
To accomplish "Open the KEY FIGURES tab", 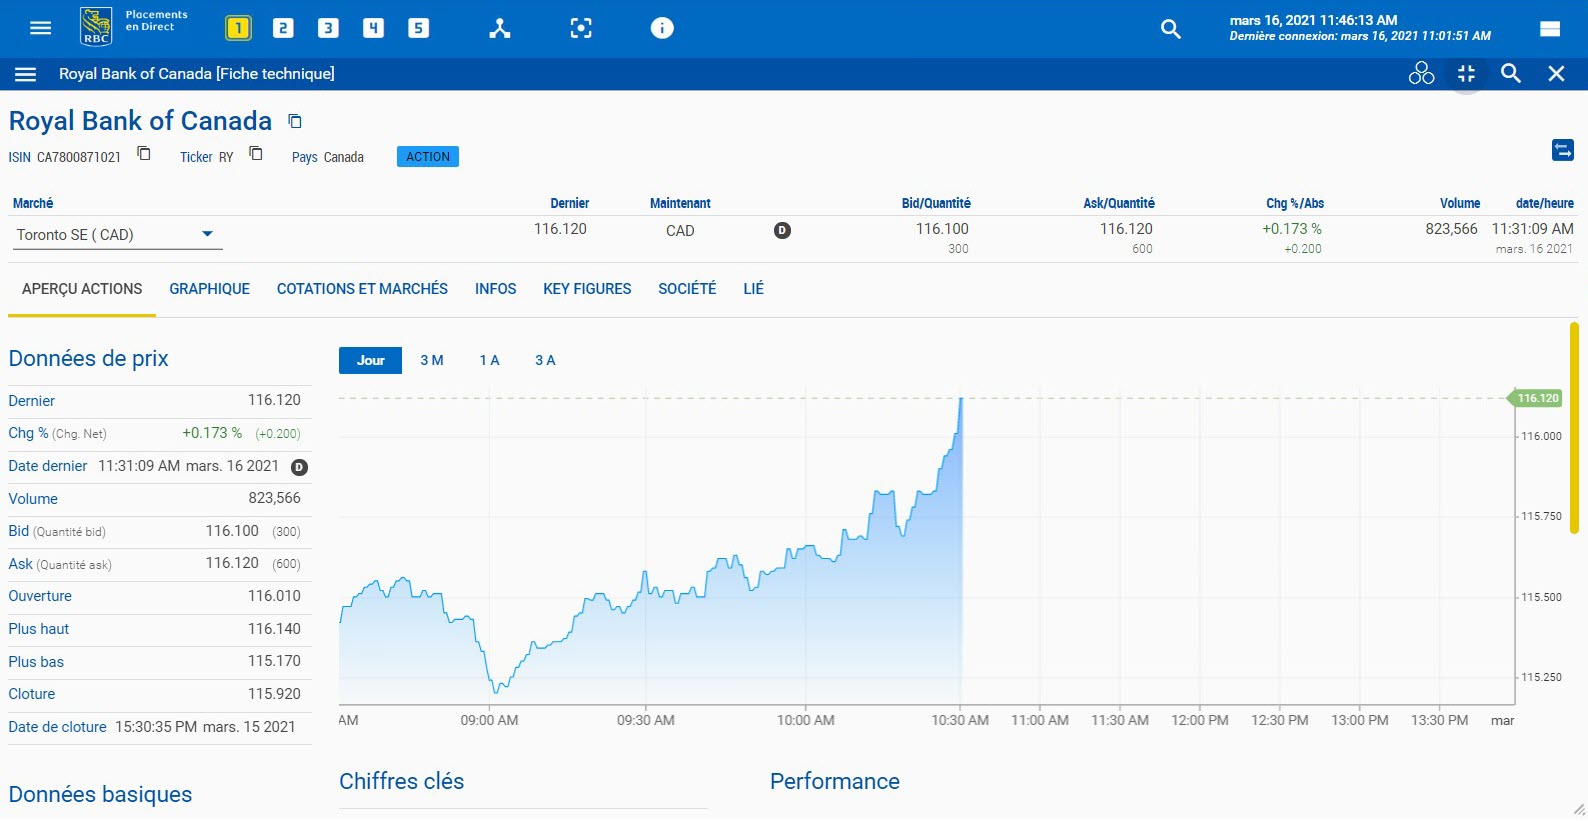I will point(587,289).
